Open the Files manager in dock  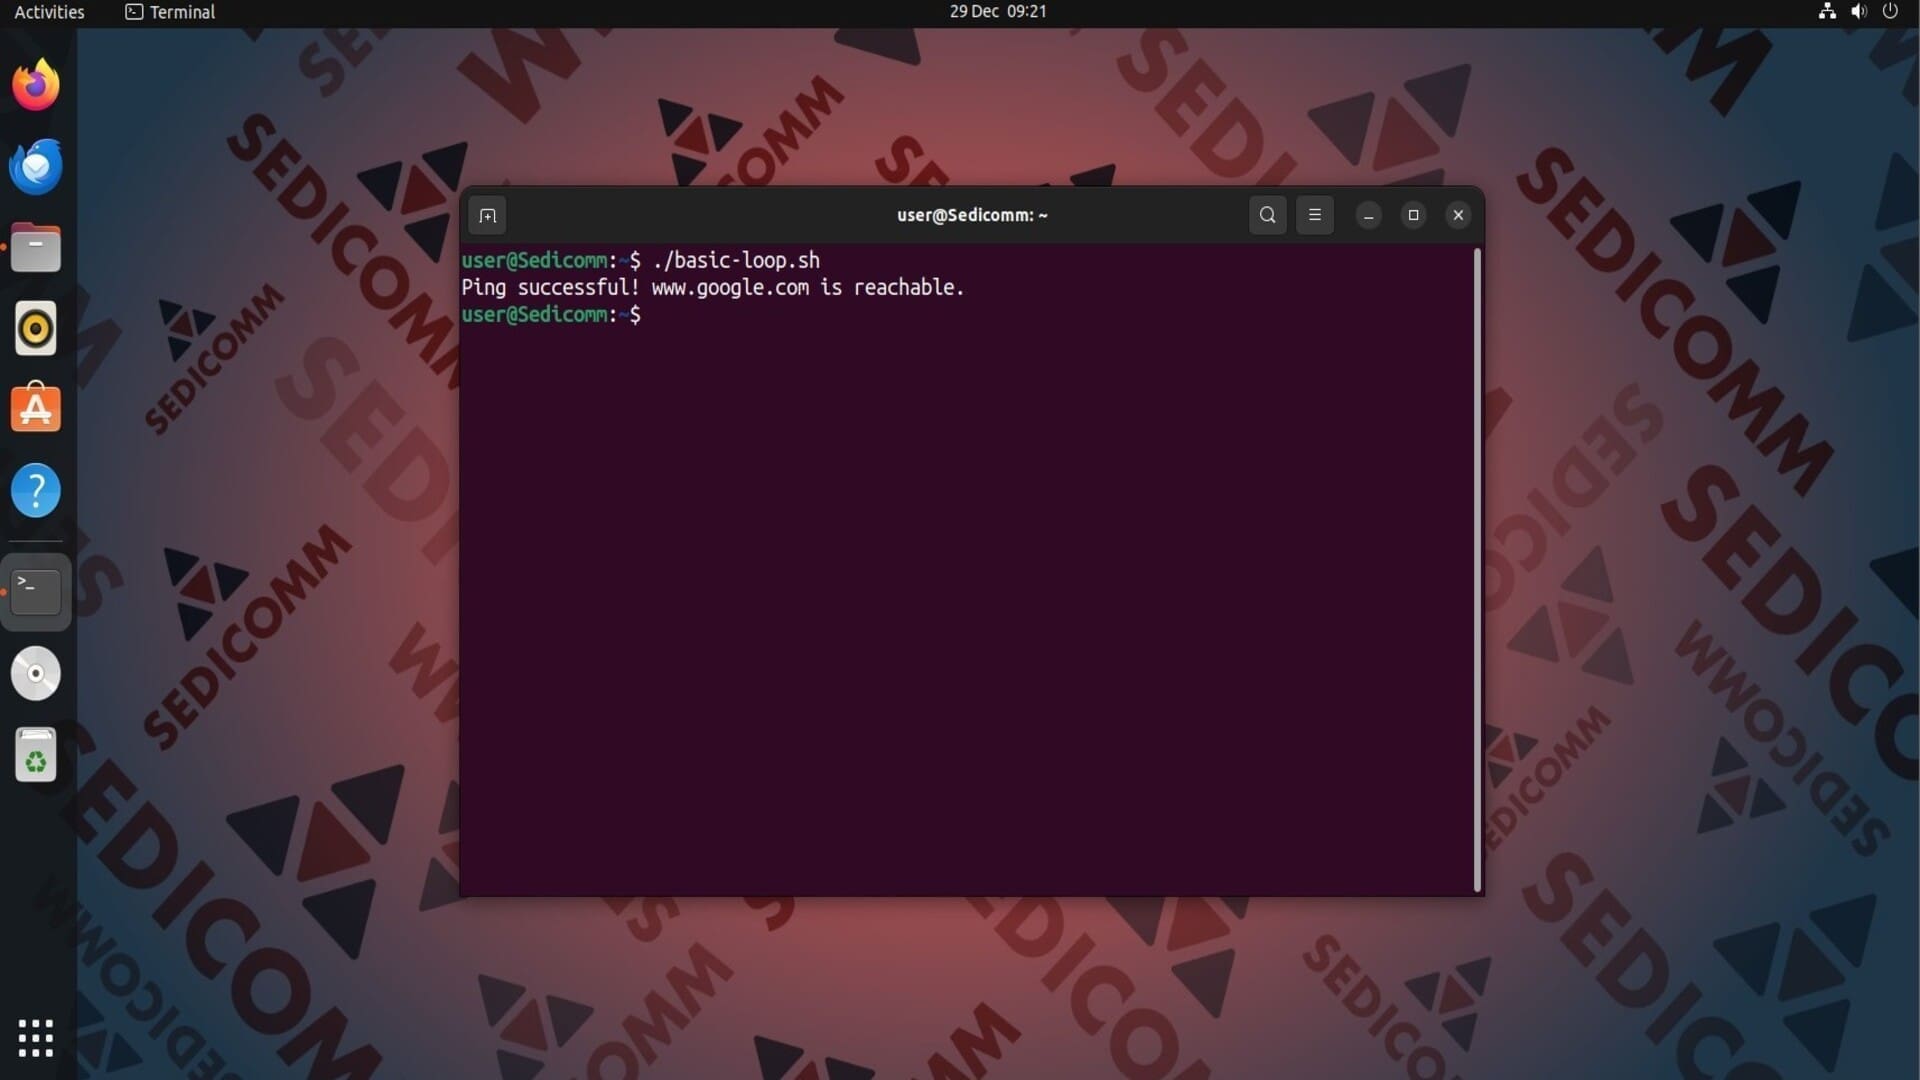tap(36, 247)
